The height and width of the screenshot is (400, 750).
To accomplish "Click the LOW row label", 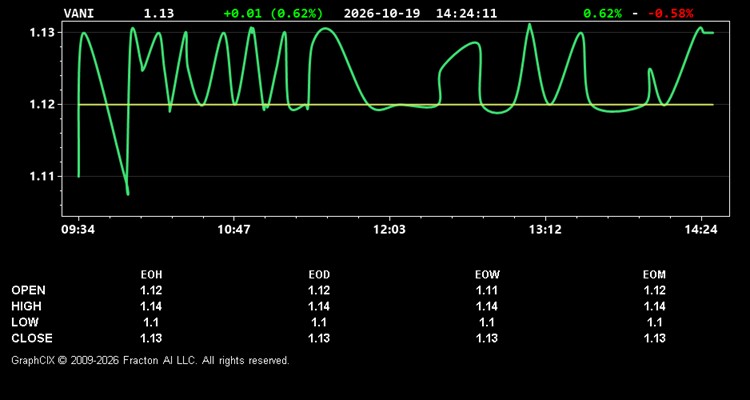I will tap(25, 322).
